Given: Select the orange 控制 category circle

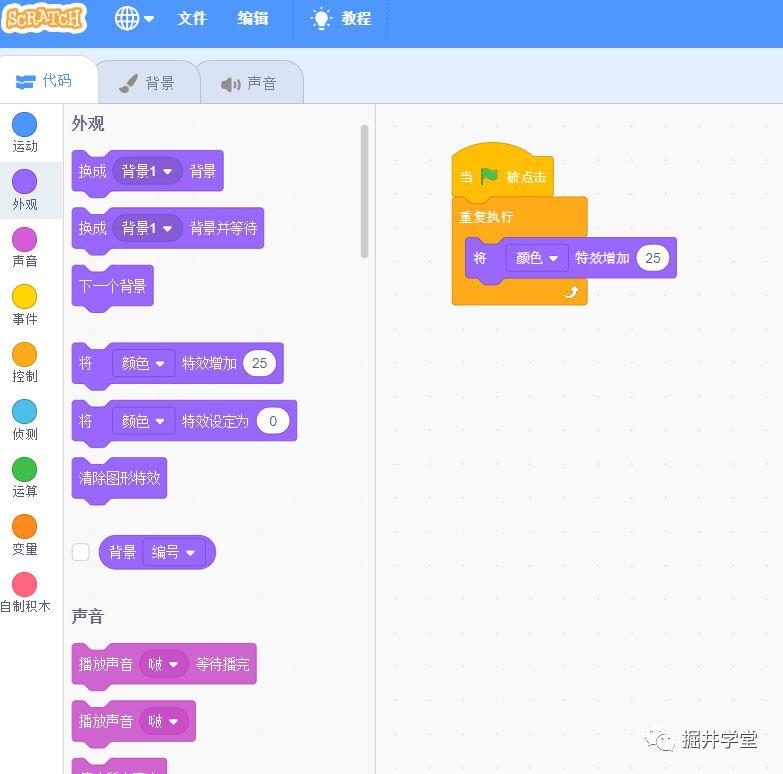Looking at the screenshot, I should [x=24, y=354].
